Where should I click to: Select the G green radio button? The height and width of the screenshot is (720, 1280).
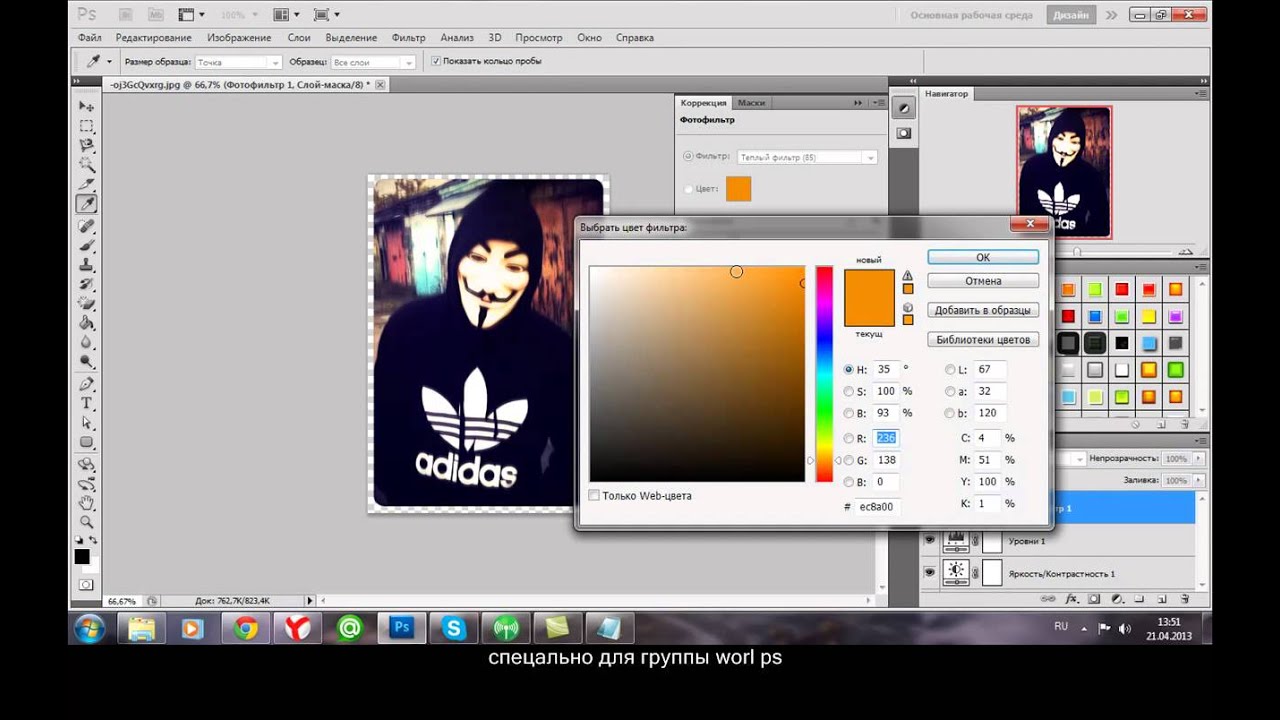click(849, 460)
